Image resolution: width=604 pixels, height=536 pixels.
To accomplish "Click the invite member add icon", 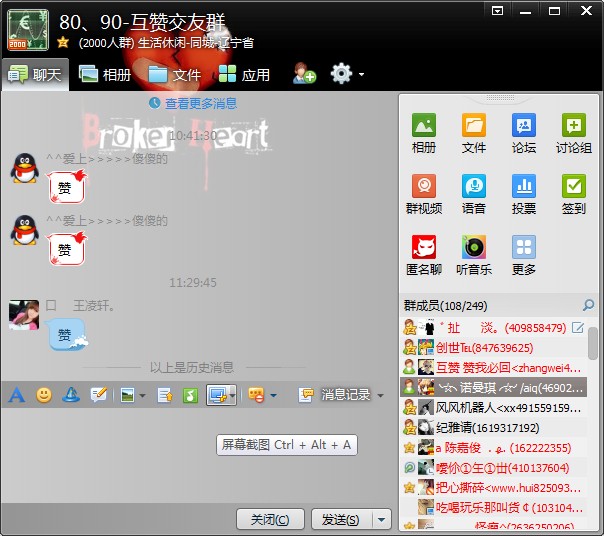I will coord(304,73).
